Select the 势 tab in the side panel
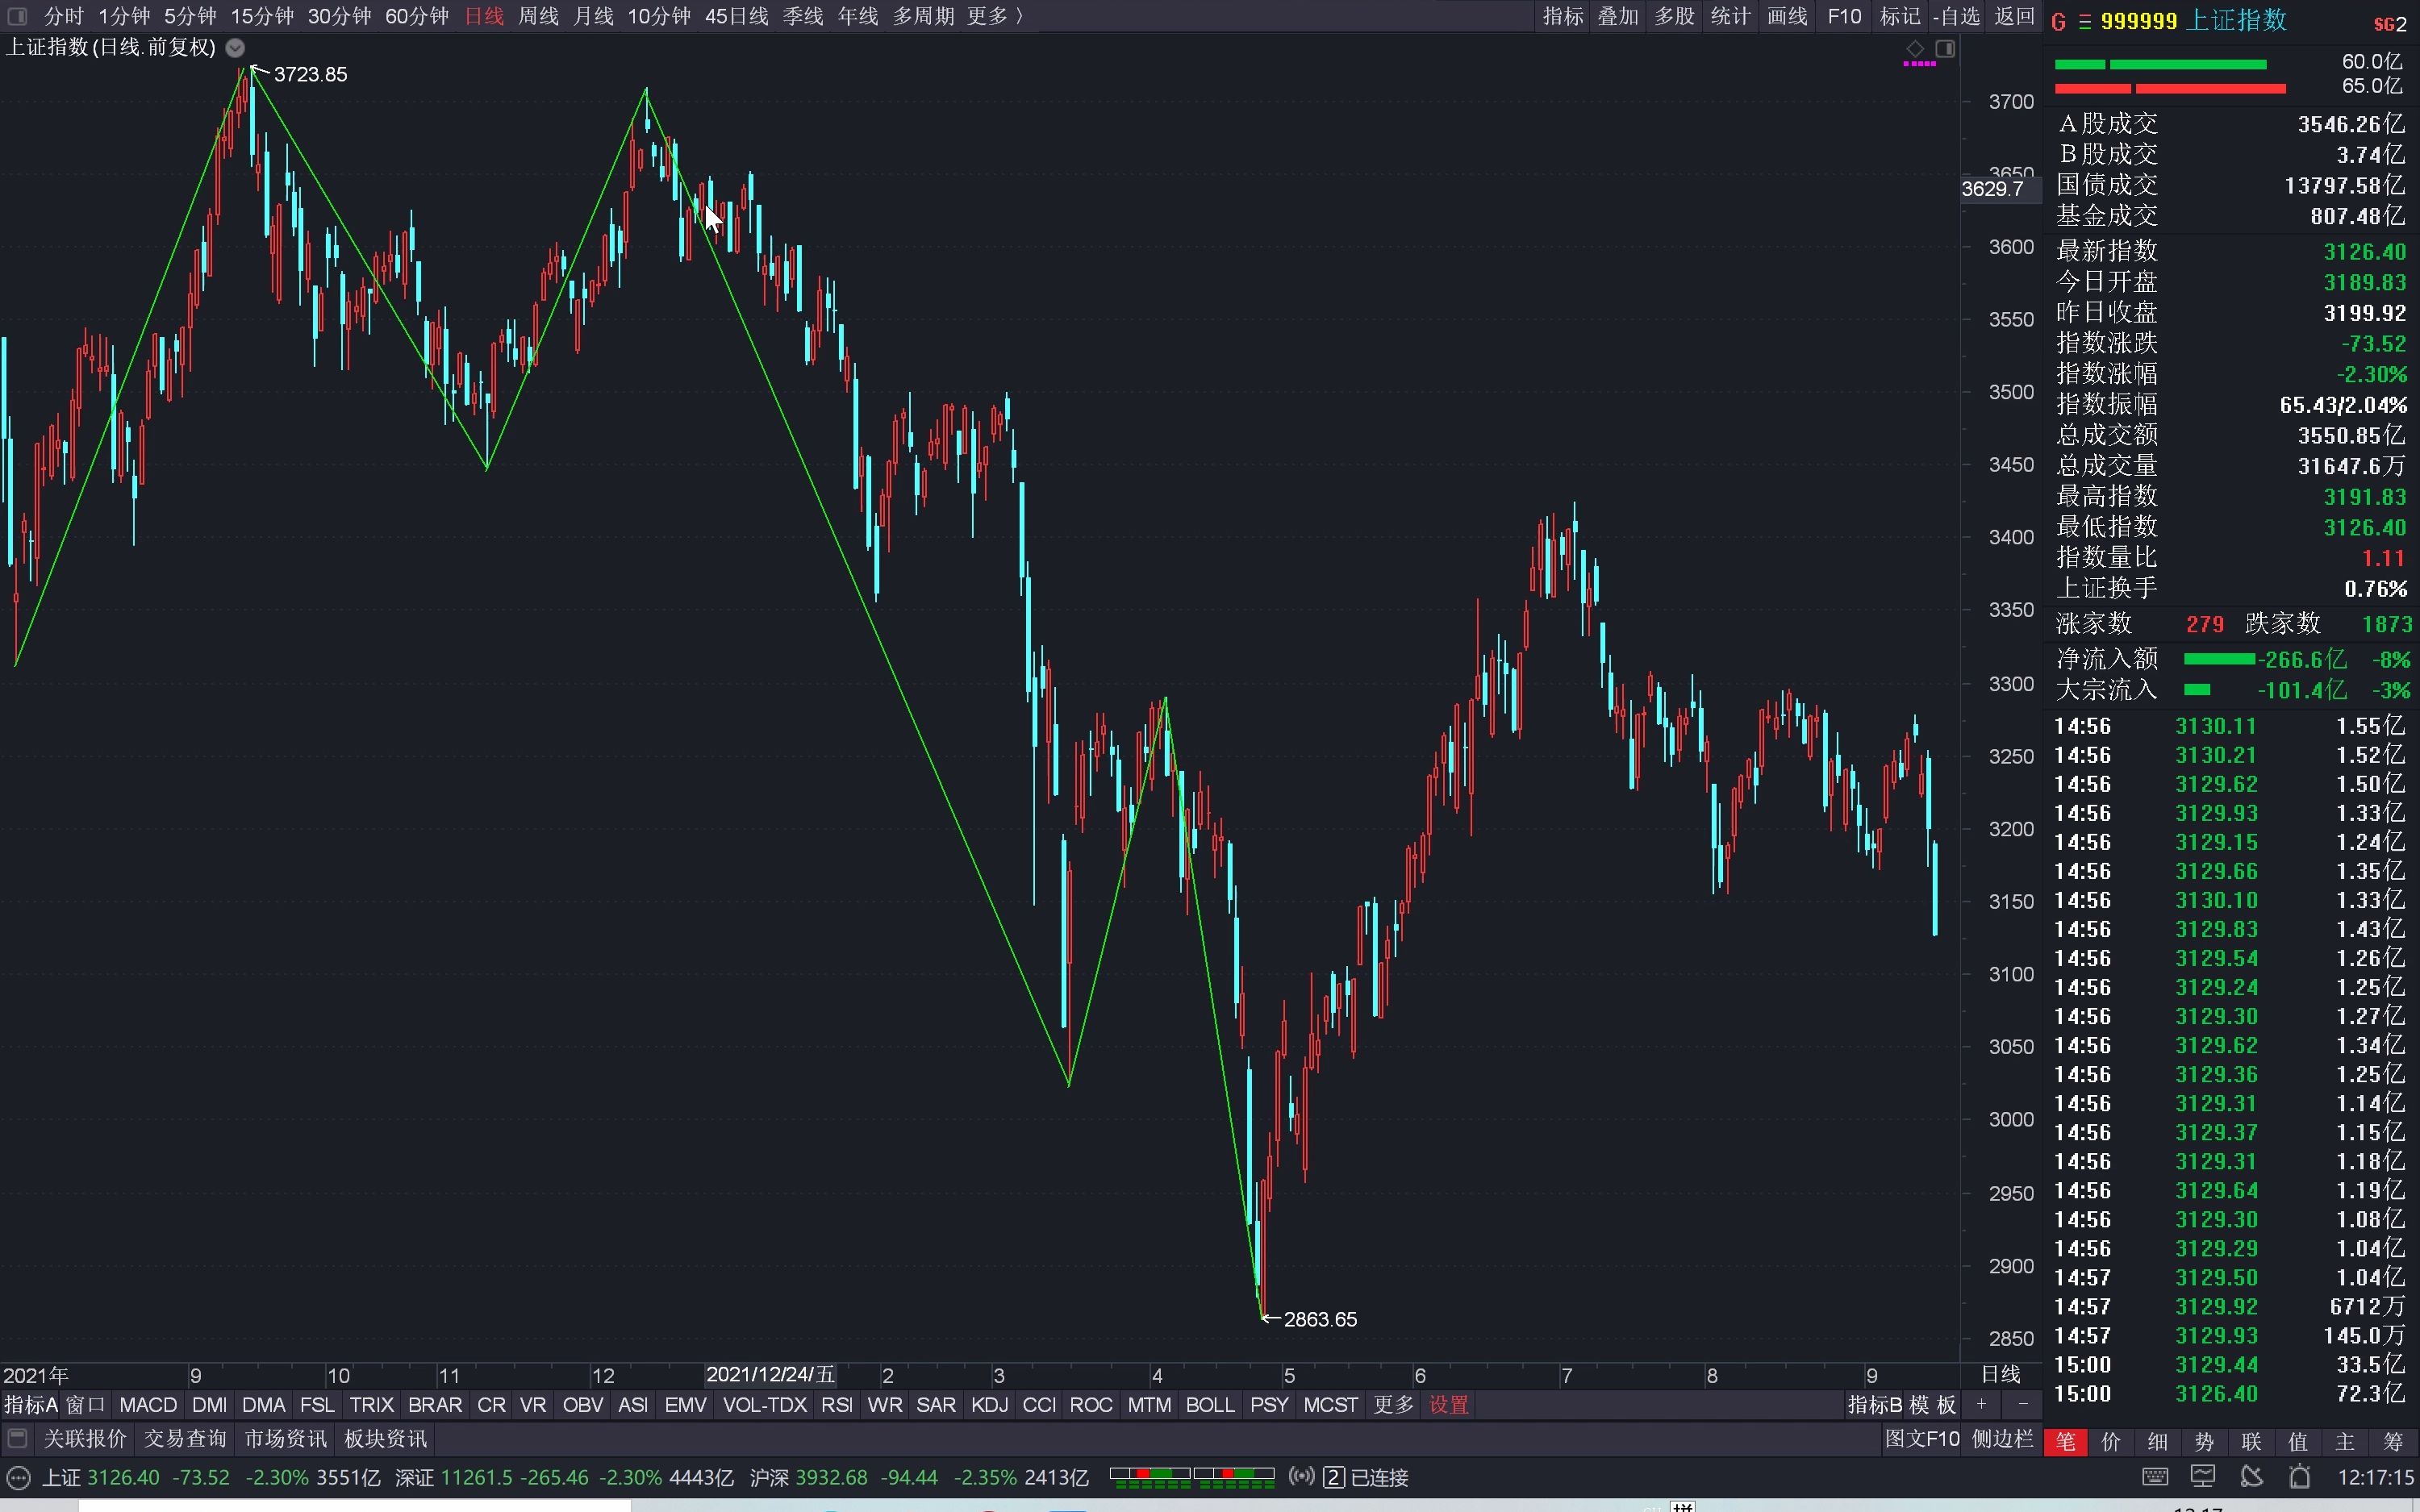 pyautogui.click(x=2205, y=1441)
